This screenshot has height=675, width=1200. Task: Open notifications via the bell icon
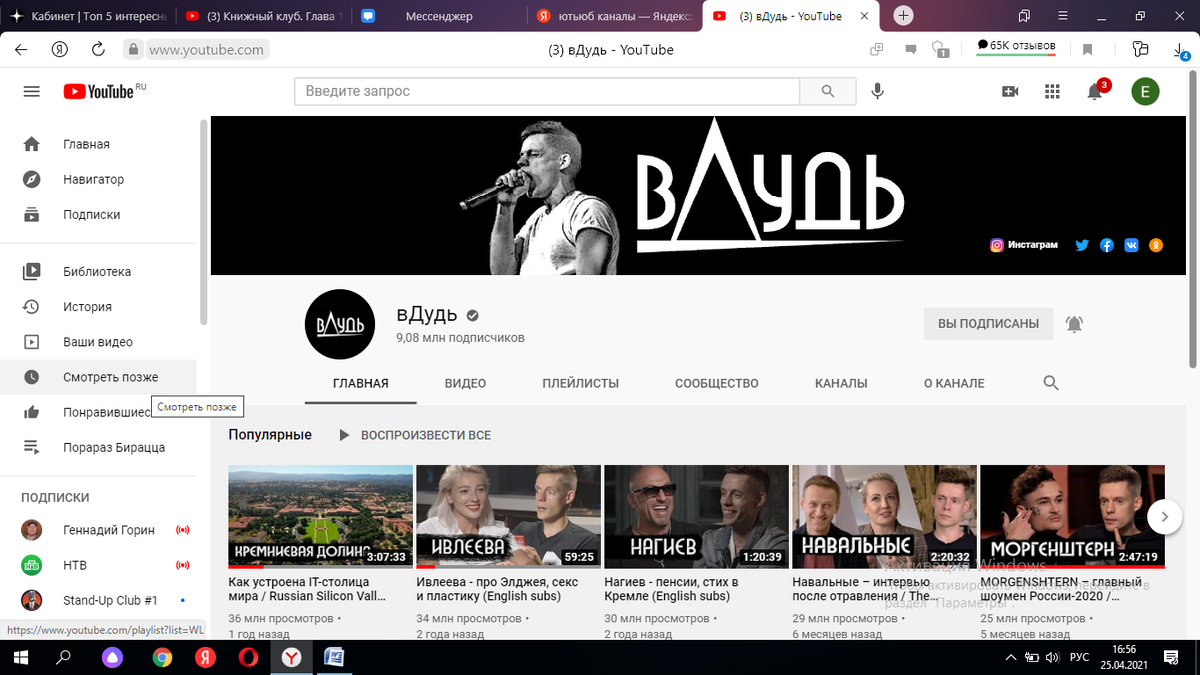1096,91
